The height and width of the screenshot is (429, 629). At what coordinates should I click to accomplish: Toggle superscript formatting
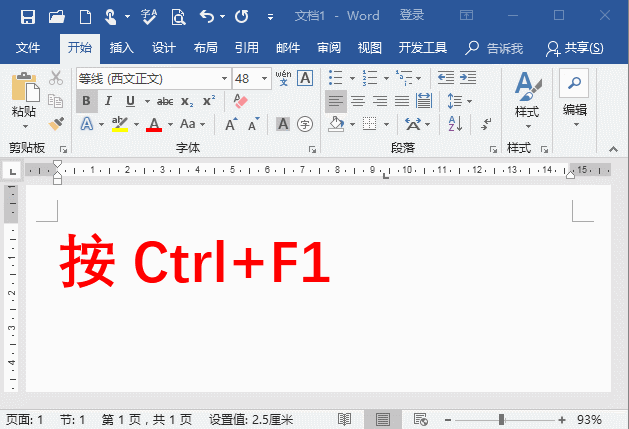[209, 101]
